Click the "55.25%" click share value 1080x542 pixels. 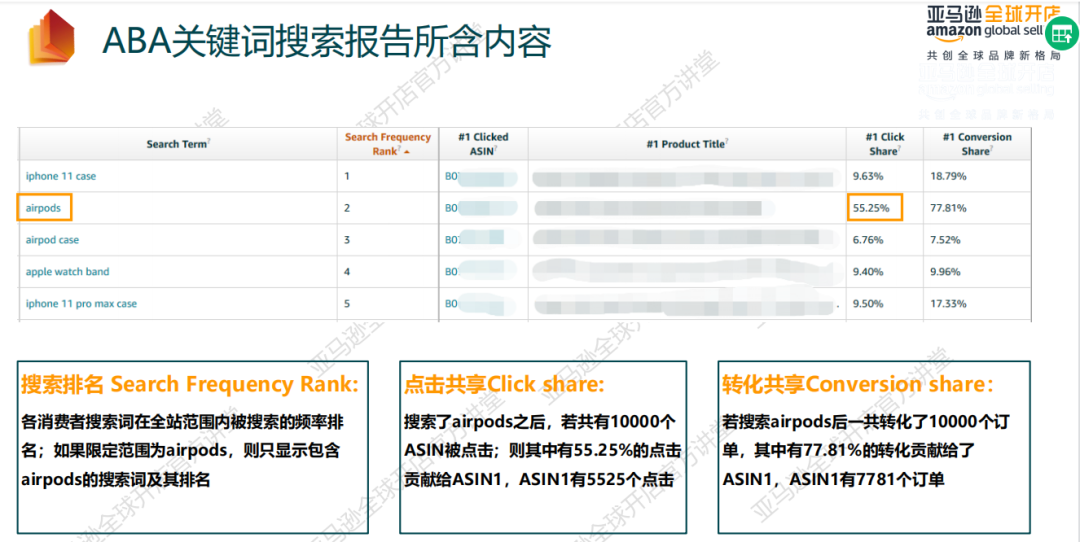tap(871, 208)
